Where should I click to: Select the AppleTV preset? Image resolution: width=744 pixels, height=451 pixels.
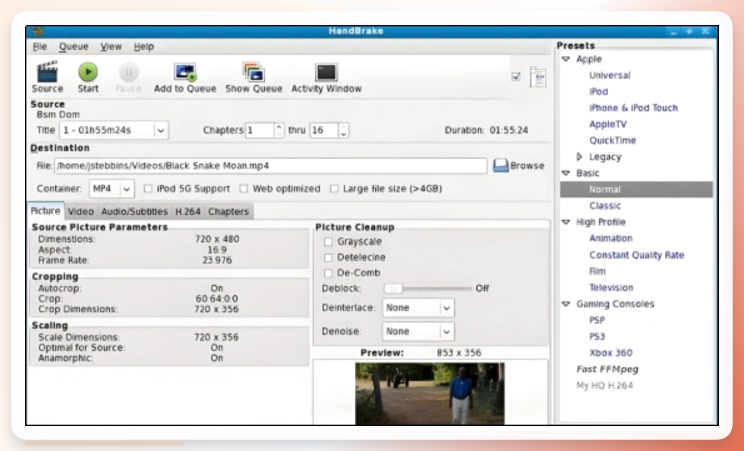pyautogui.click(x=608, y=124)
